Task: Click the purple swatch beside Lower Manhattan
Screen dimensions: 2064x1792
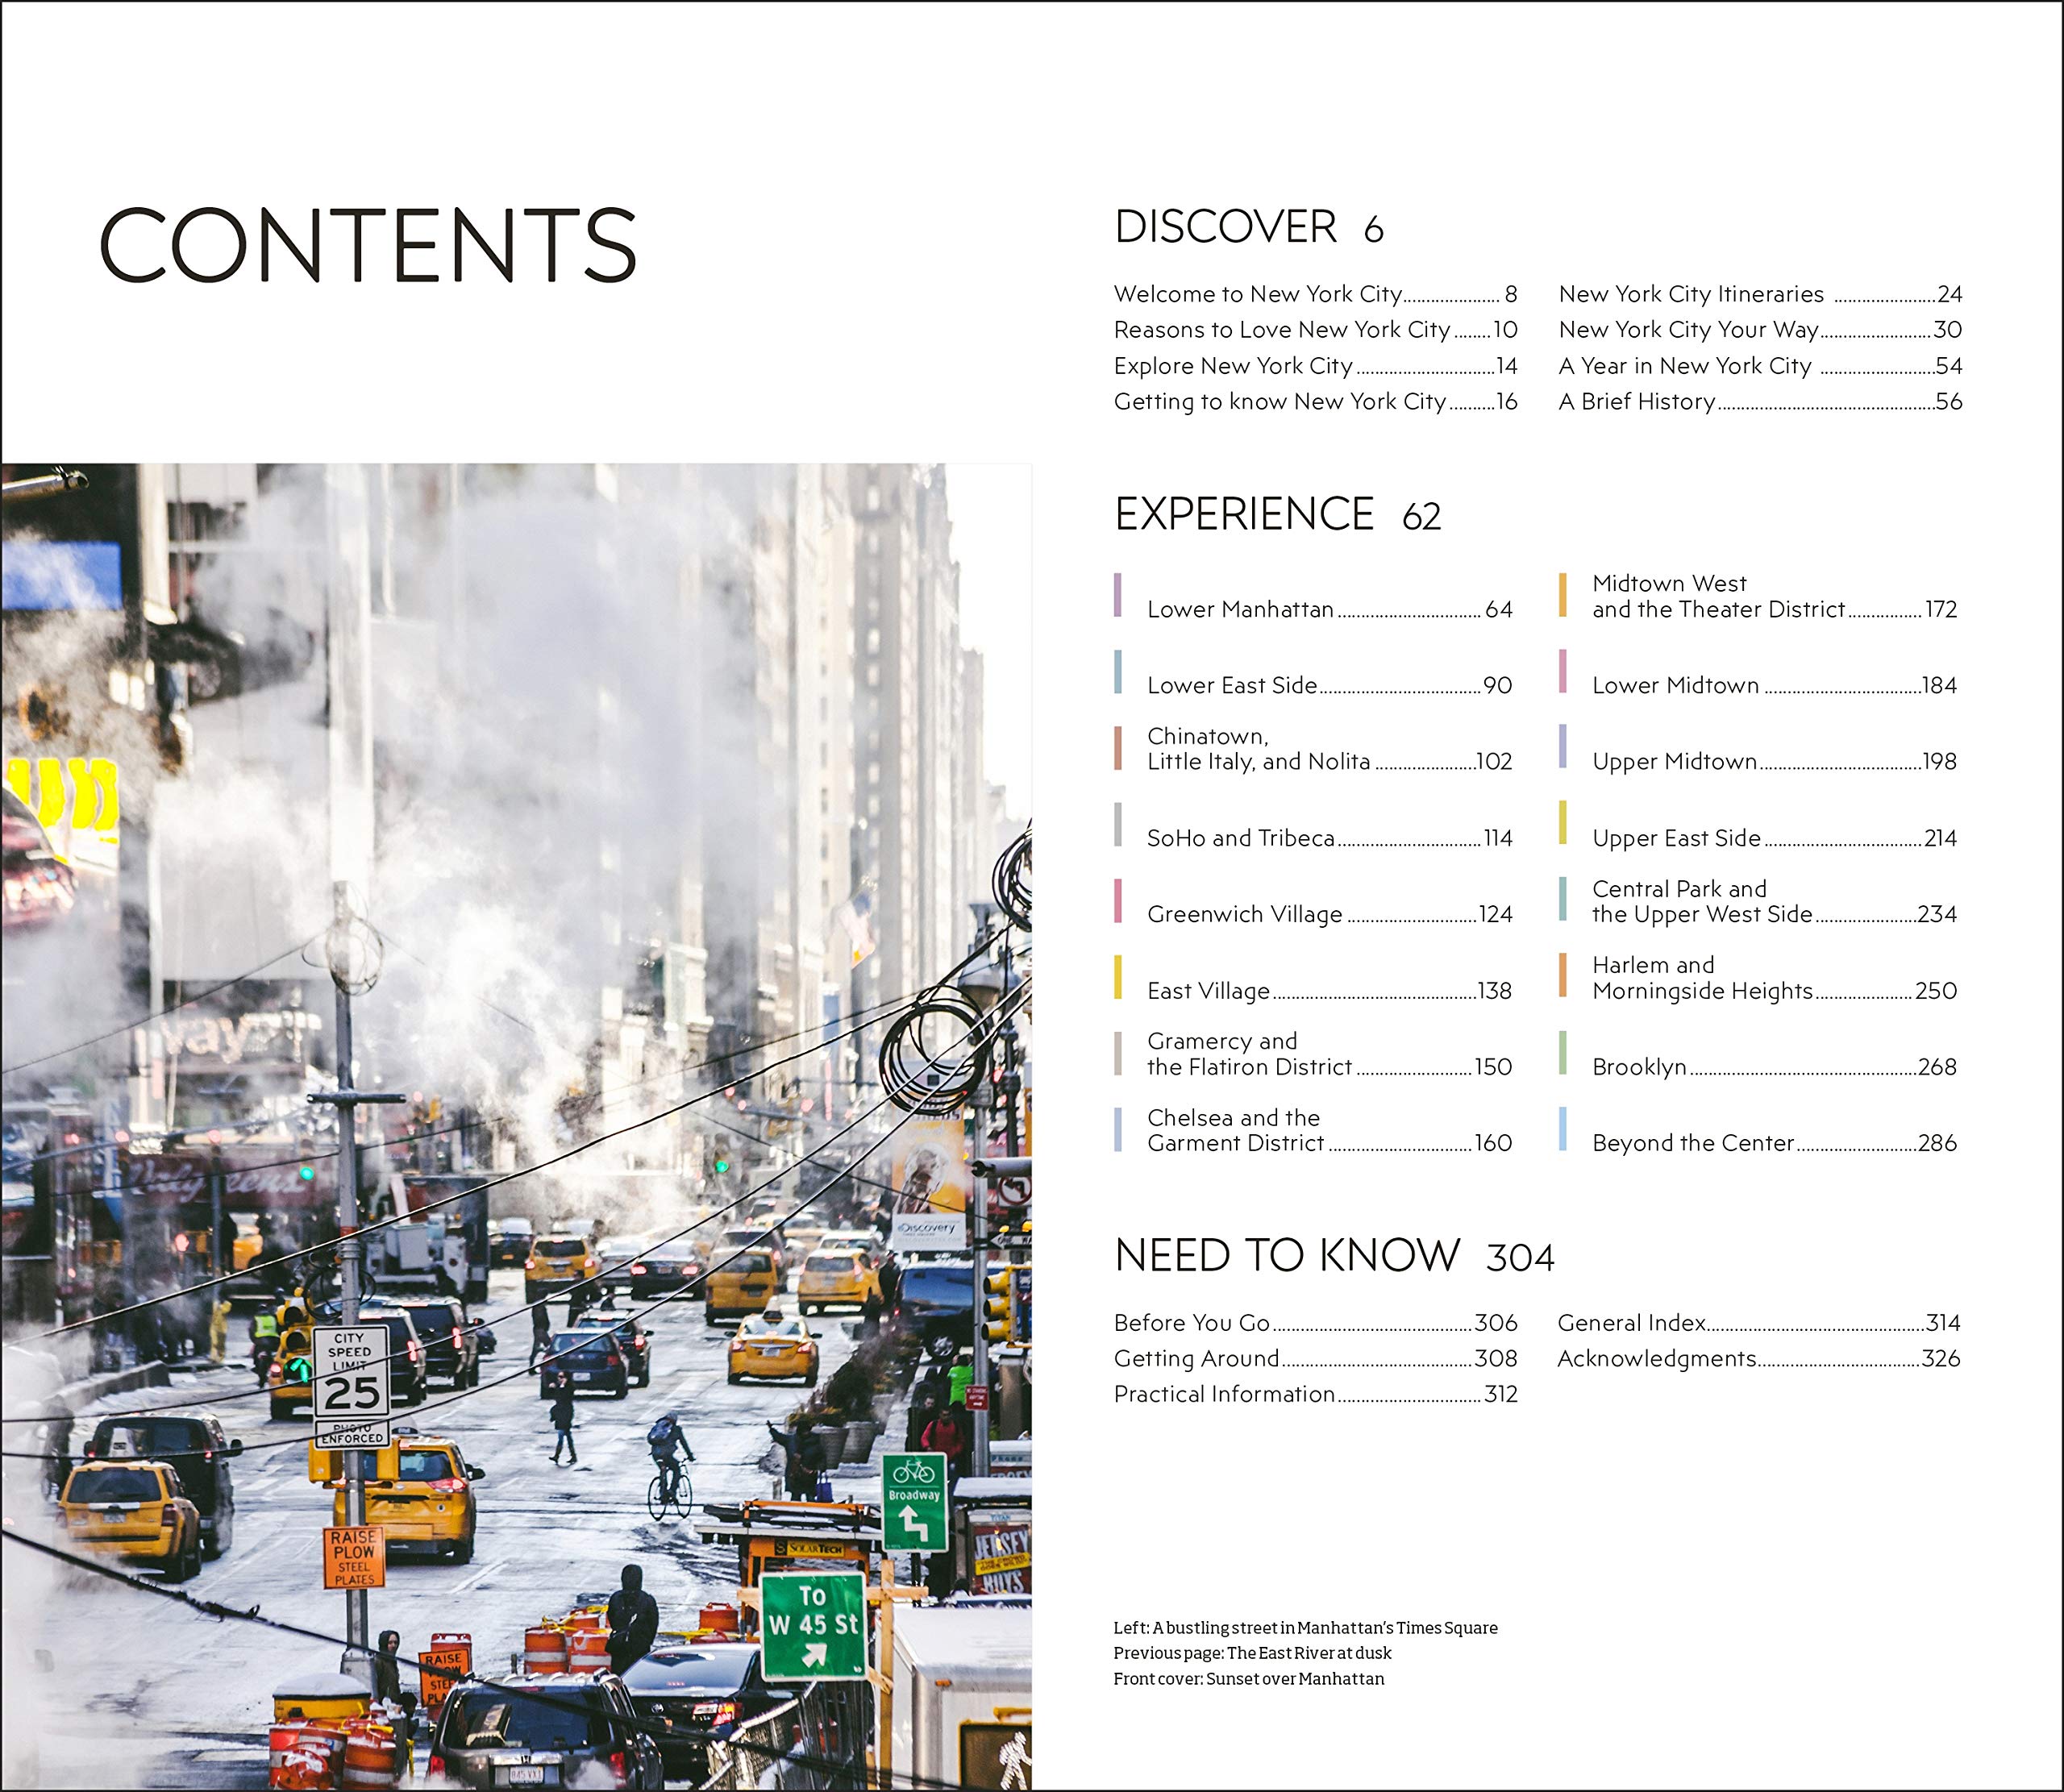Action: click(x=1118, y=595)
